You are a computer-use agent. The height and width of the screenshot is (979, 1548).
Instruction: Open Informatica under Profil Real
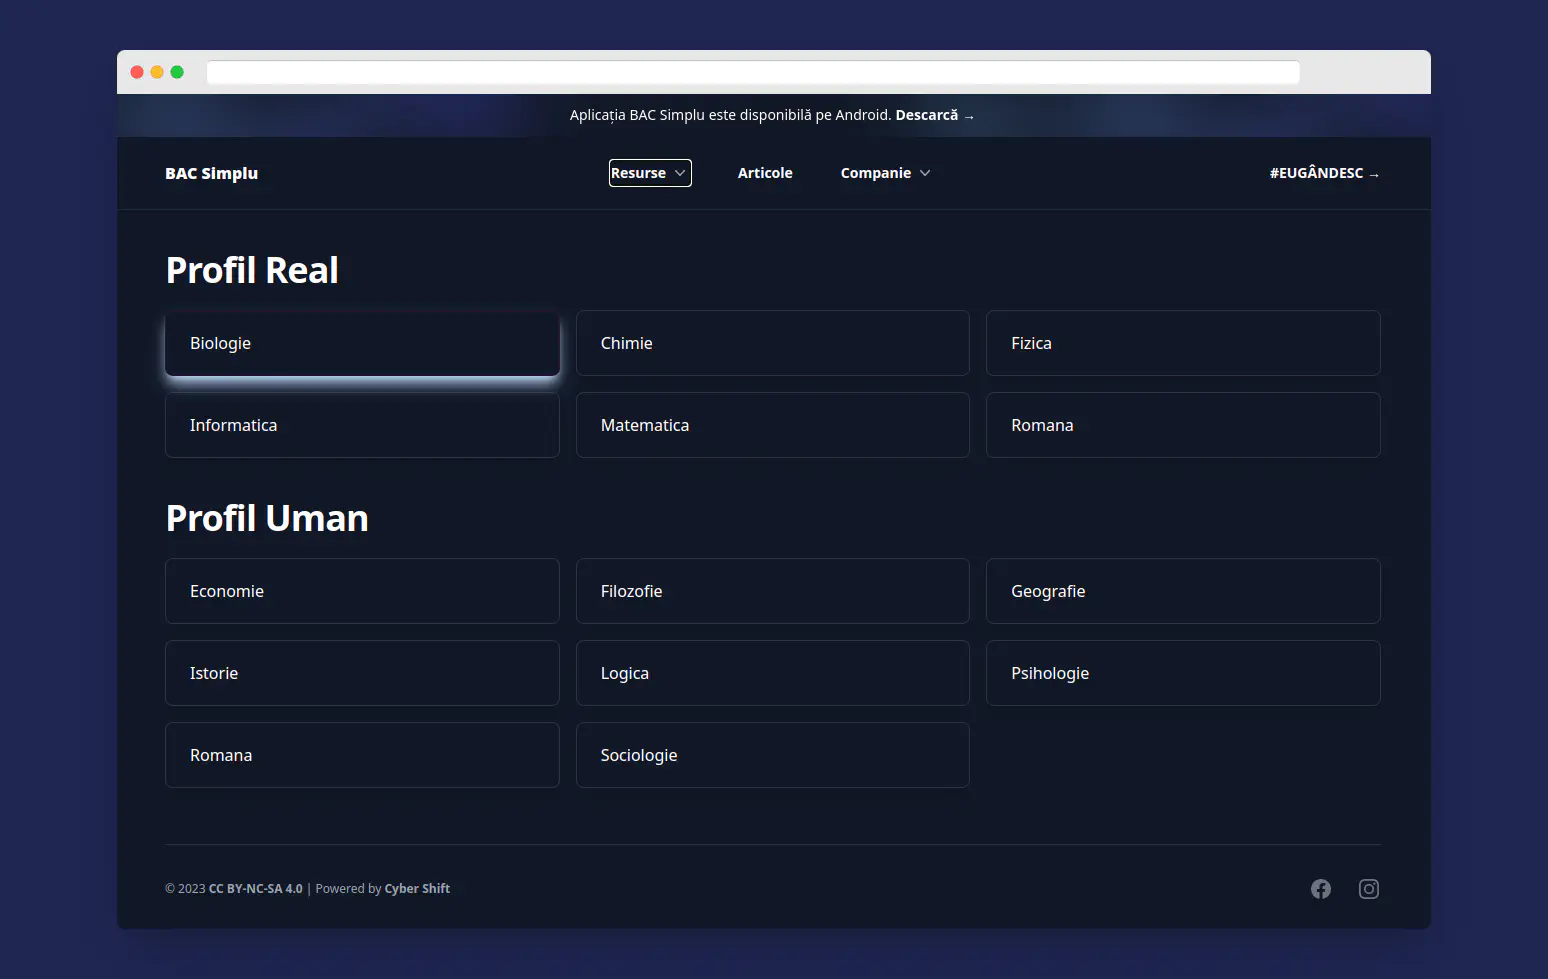tap(362, 425)
